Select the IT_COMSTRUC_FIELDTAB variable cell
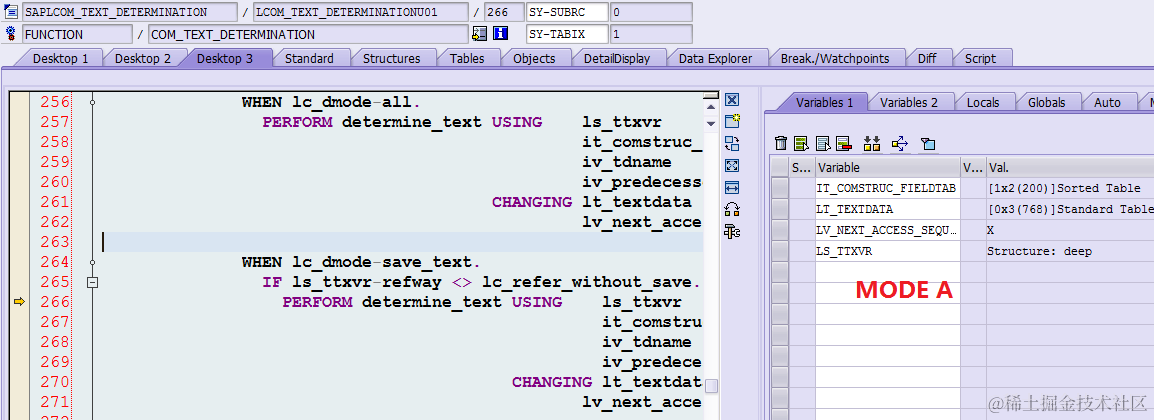Viewport: 1154px width, 420px height. click(x=888, y=188)
